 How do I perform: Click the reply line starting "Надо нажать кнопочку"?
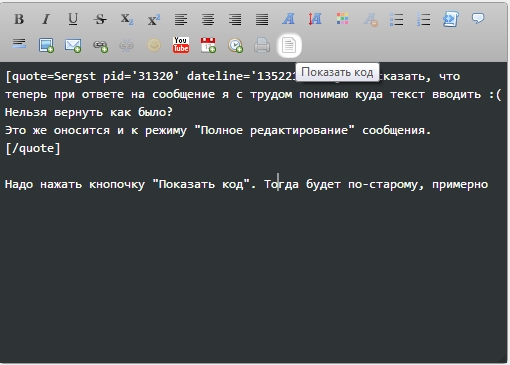pos(247,184)
